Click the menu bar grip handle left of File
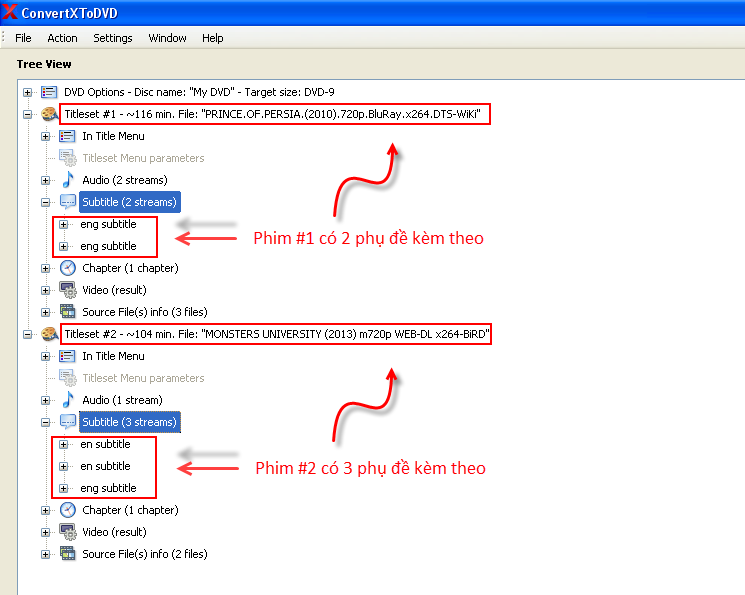Viewport: 745px width, 595px height. [x=4, y=38]
